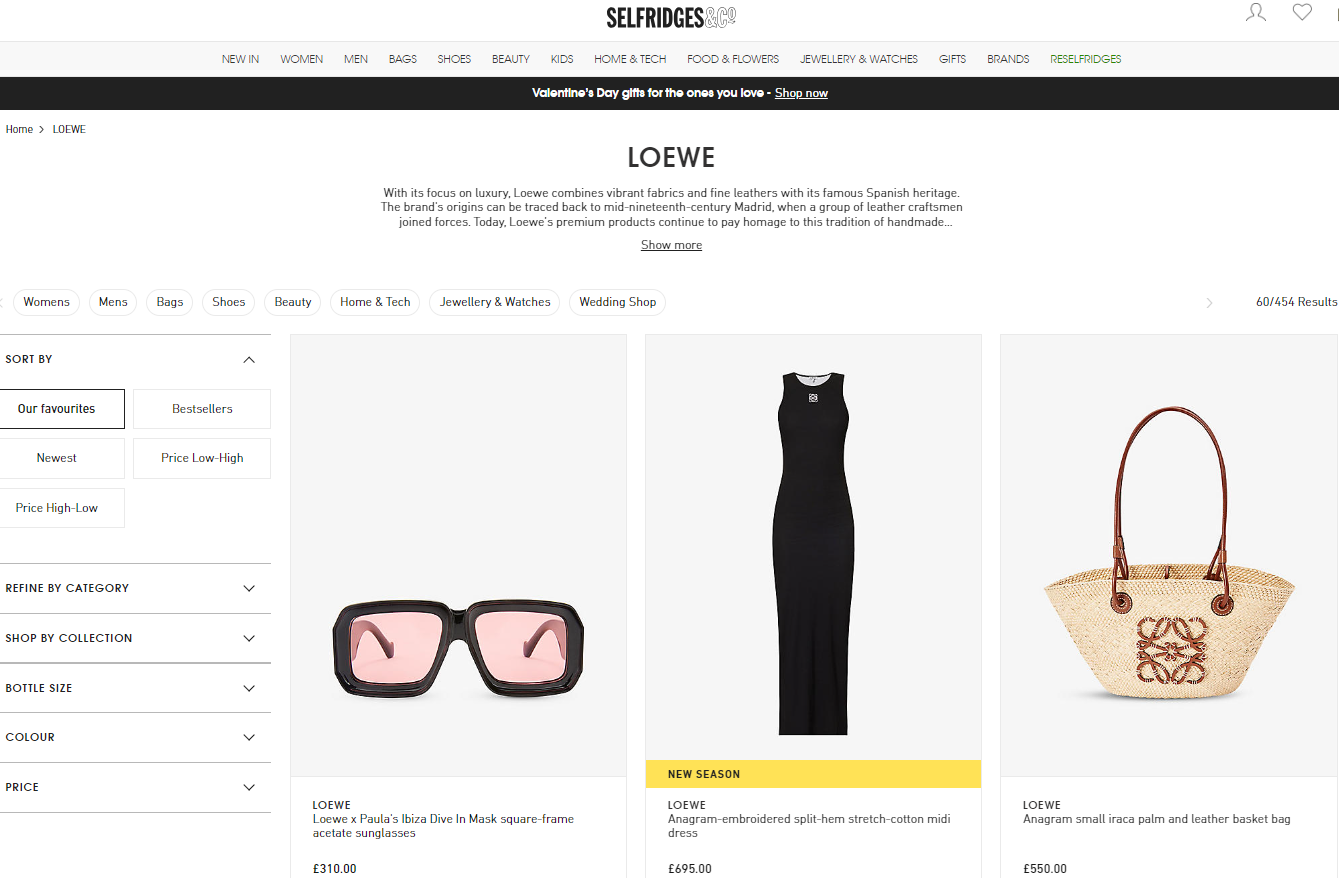Viewport: 1339px width, 878px height.
Task: Sort by Price Low-High
Action: [x=202, y=458]
